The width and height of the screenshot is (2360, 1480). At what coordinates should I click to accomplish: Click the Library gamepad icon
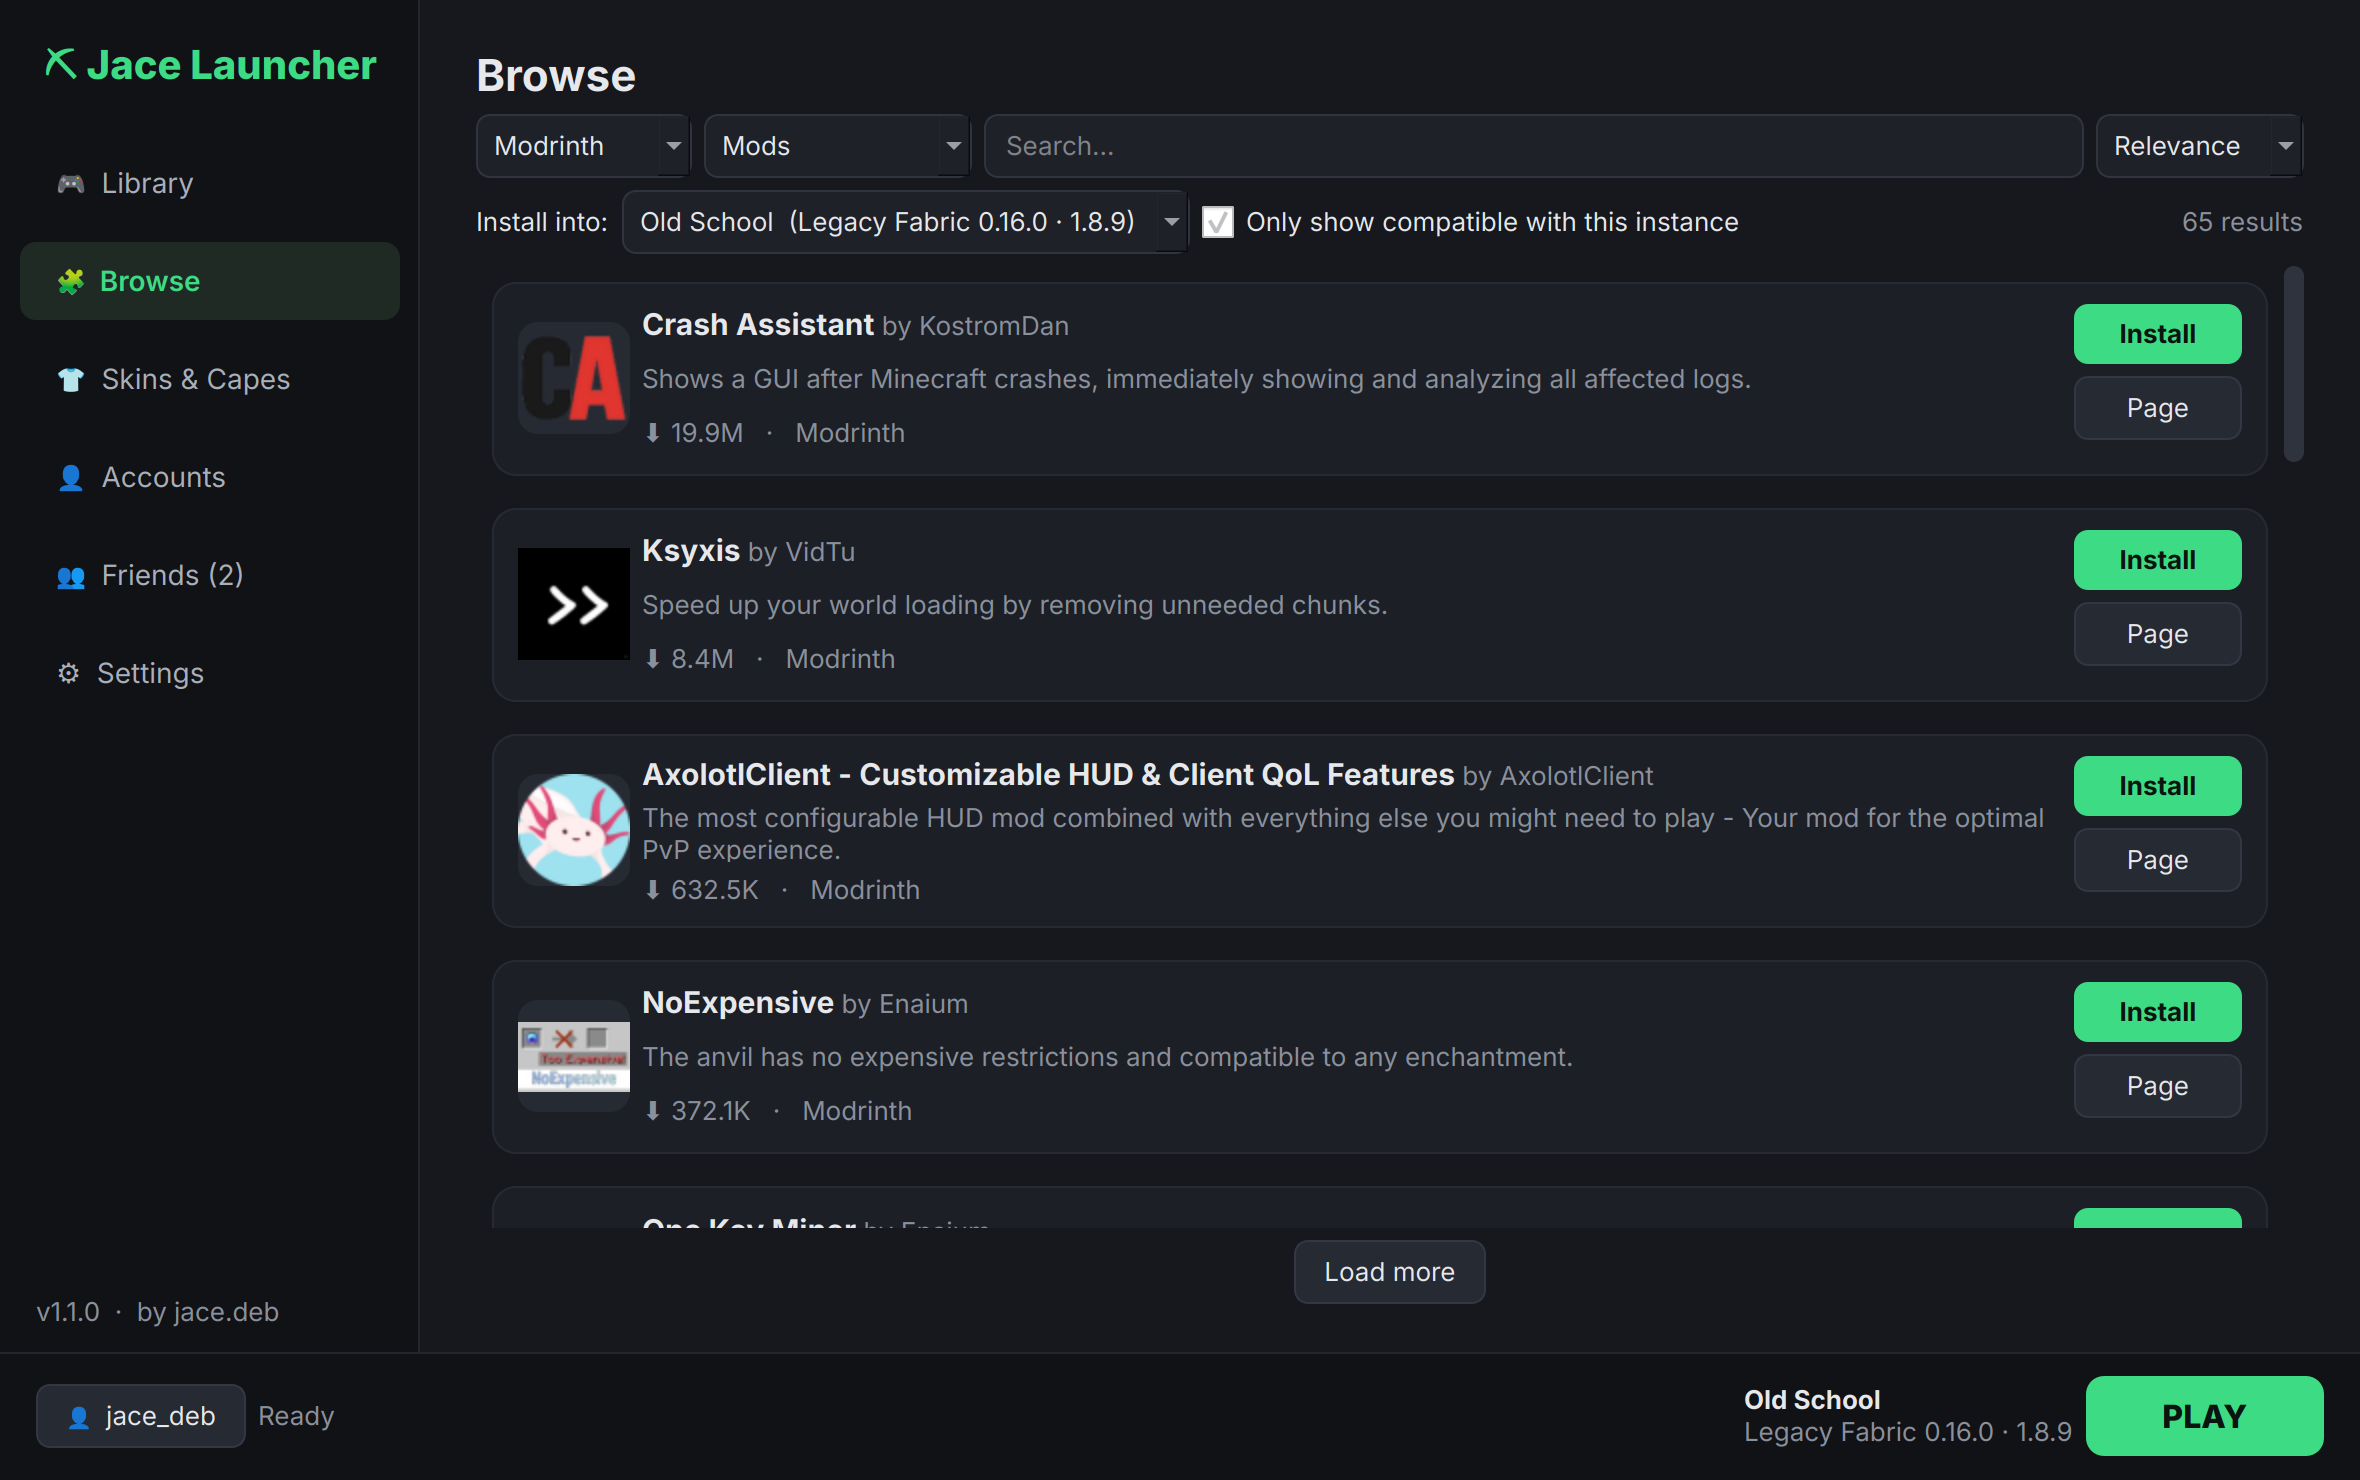(70, 183)
